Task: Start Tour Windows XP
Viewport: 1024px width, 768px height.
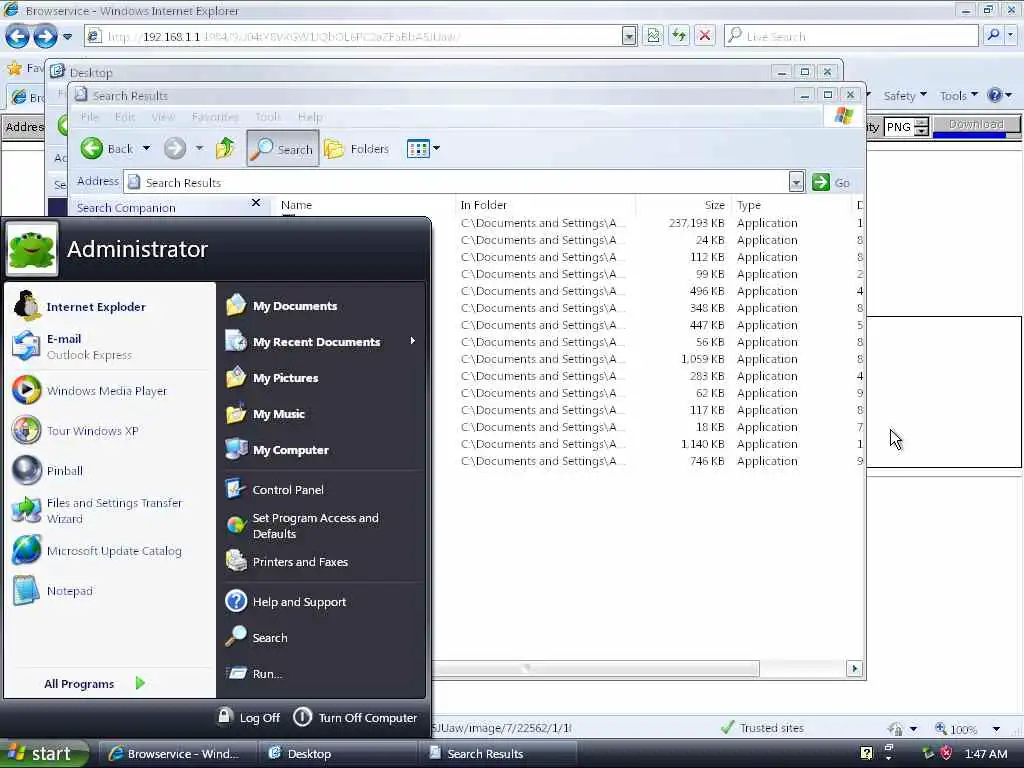Action: point(75,430)
